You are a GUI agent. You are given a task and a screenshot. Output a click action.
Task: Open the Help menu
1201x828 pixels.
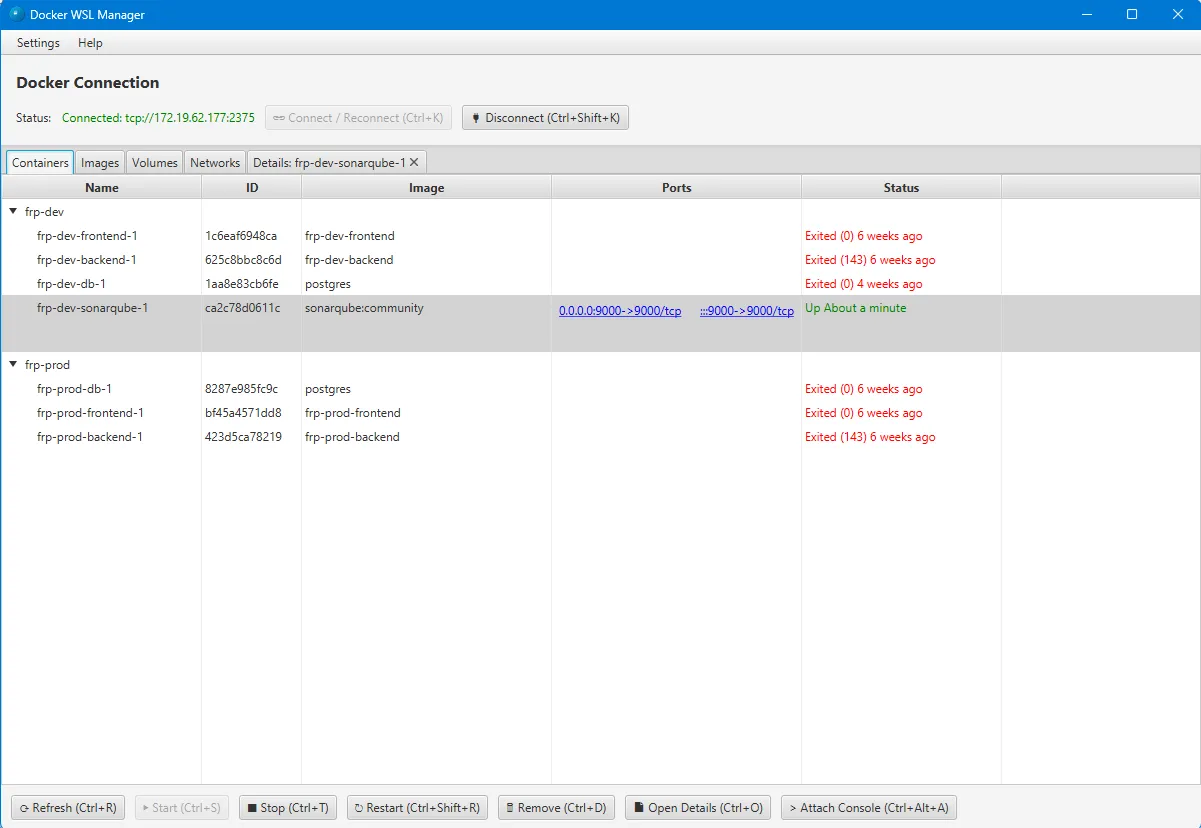tap(90, 43)
